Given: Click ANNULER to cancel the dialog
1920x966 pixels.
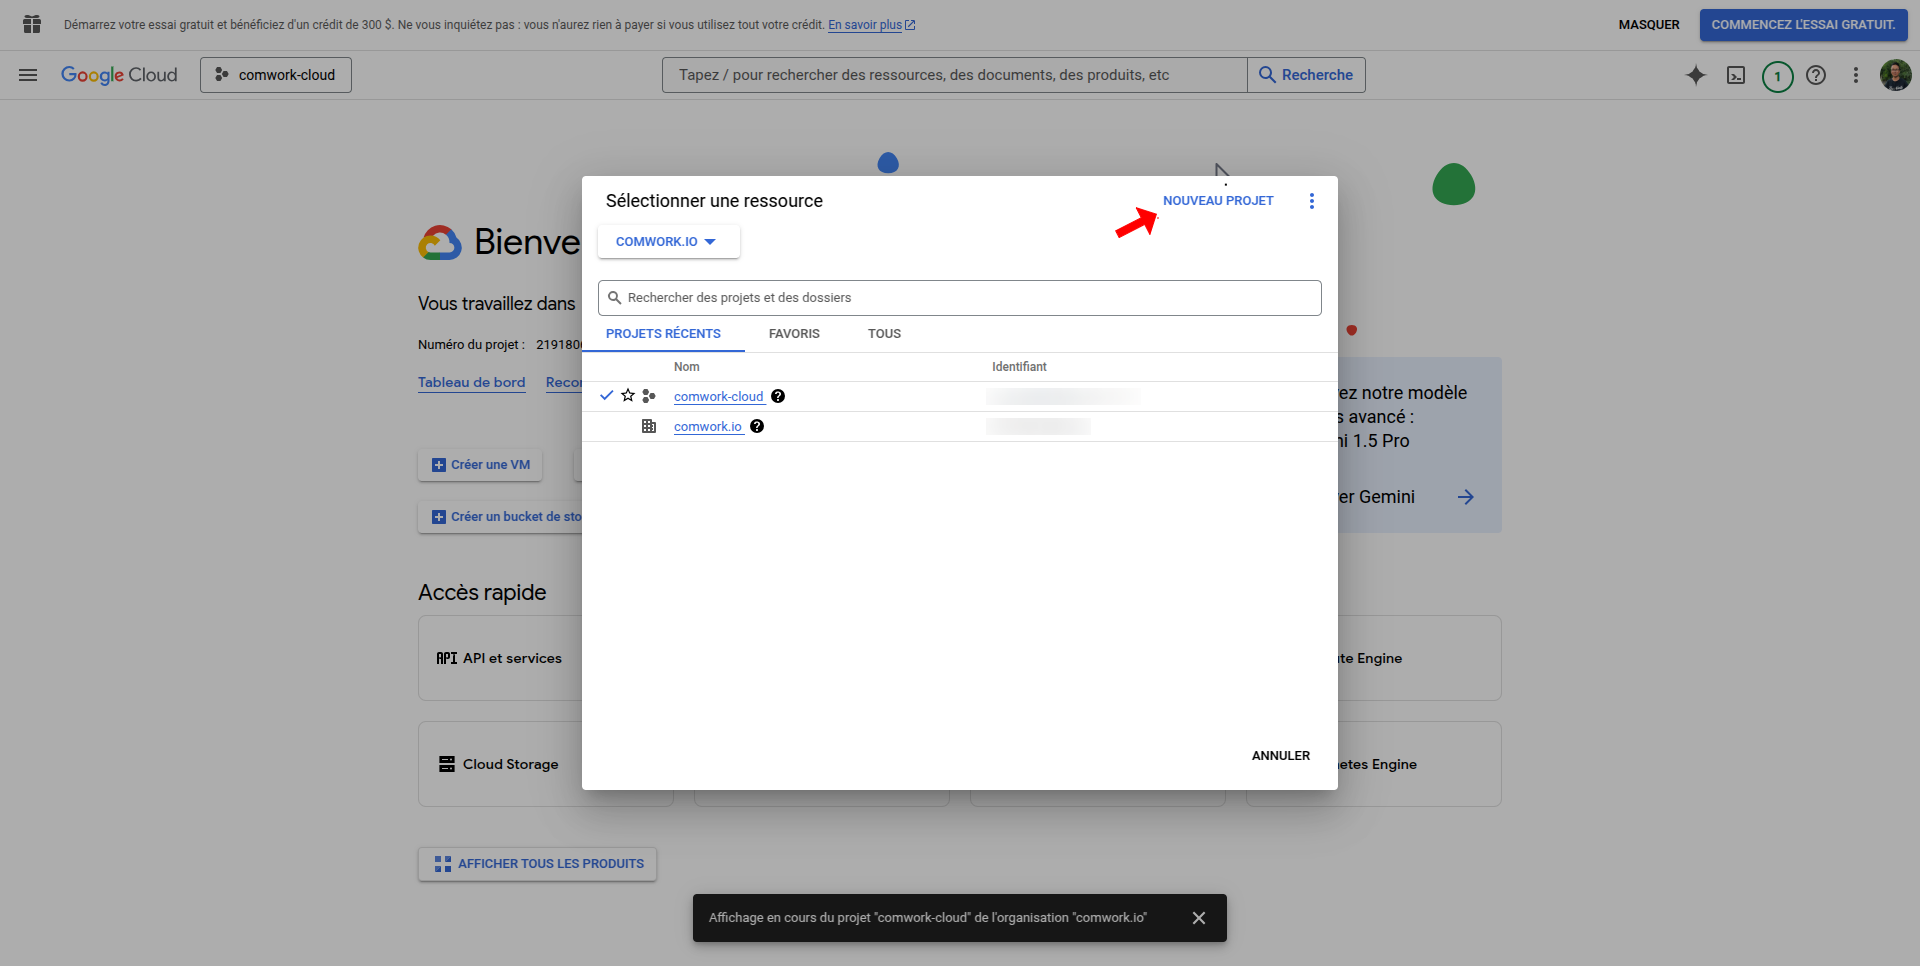Looking at the screenshot, I should [1281, 756].
